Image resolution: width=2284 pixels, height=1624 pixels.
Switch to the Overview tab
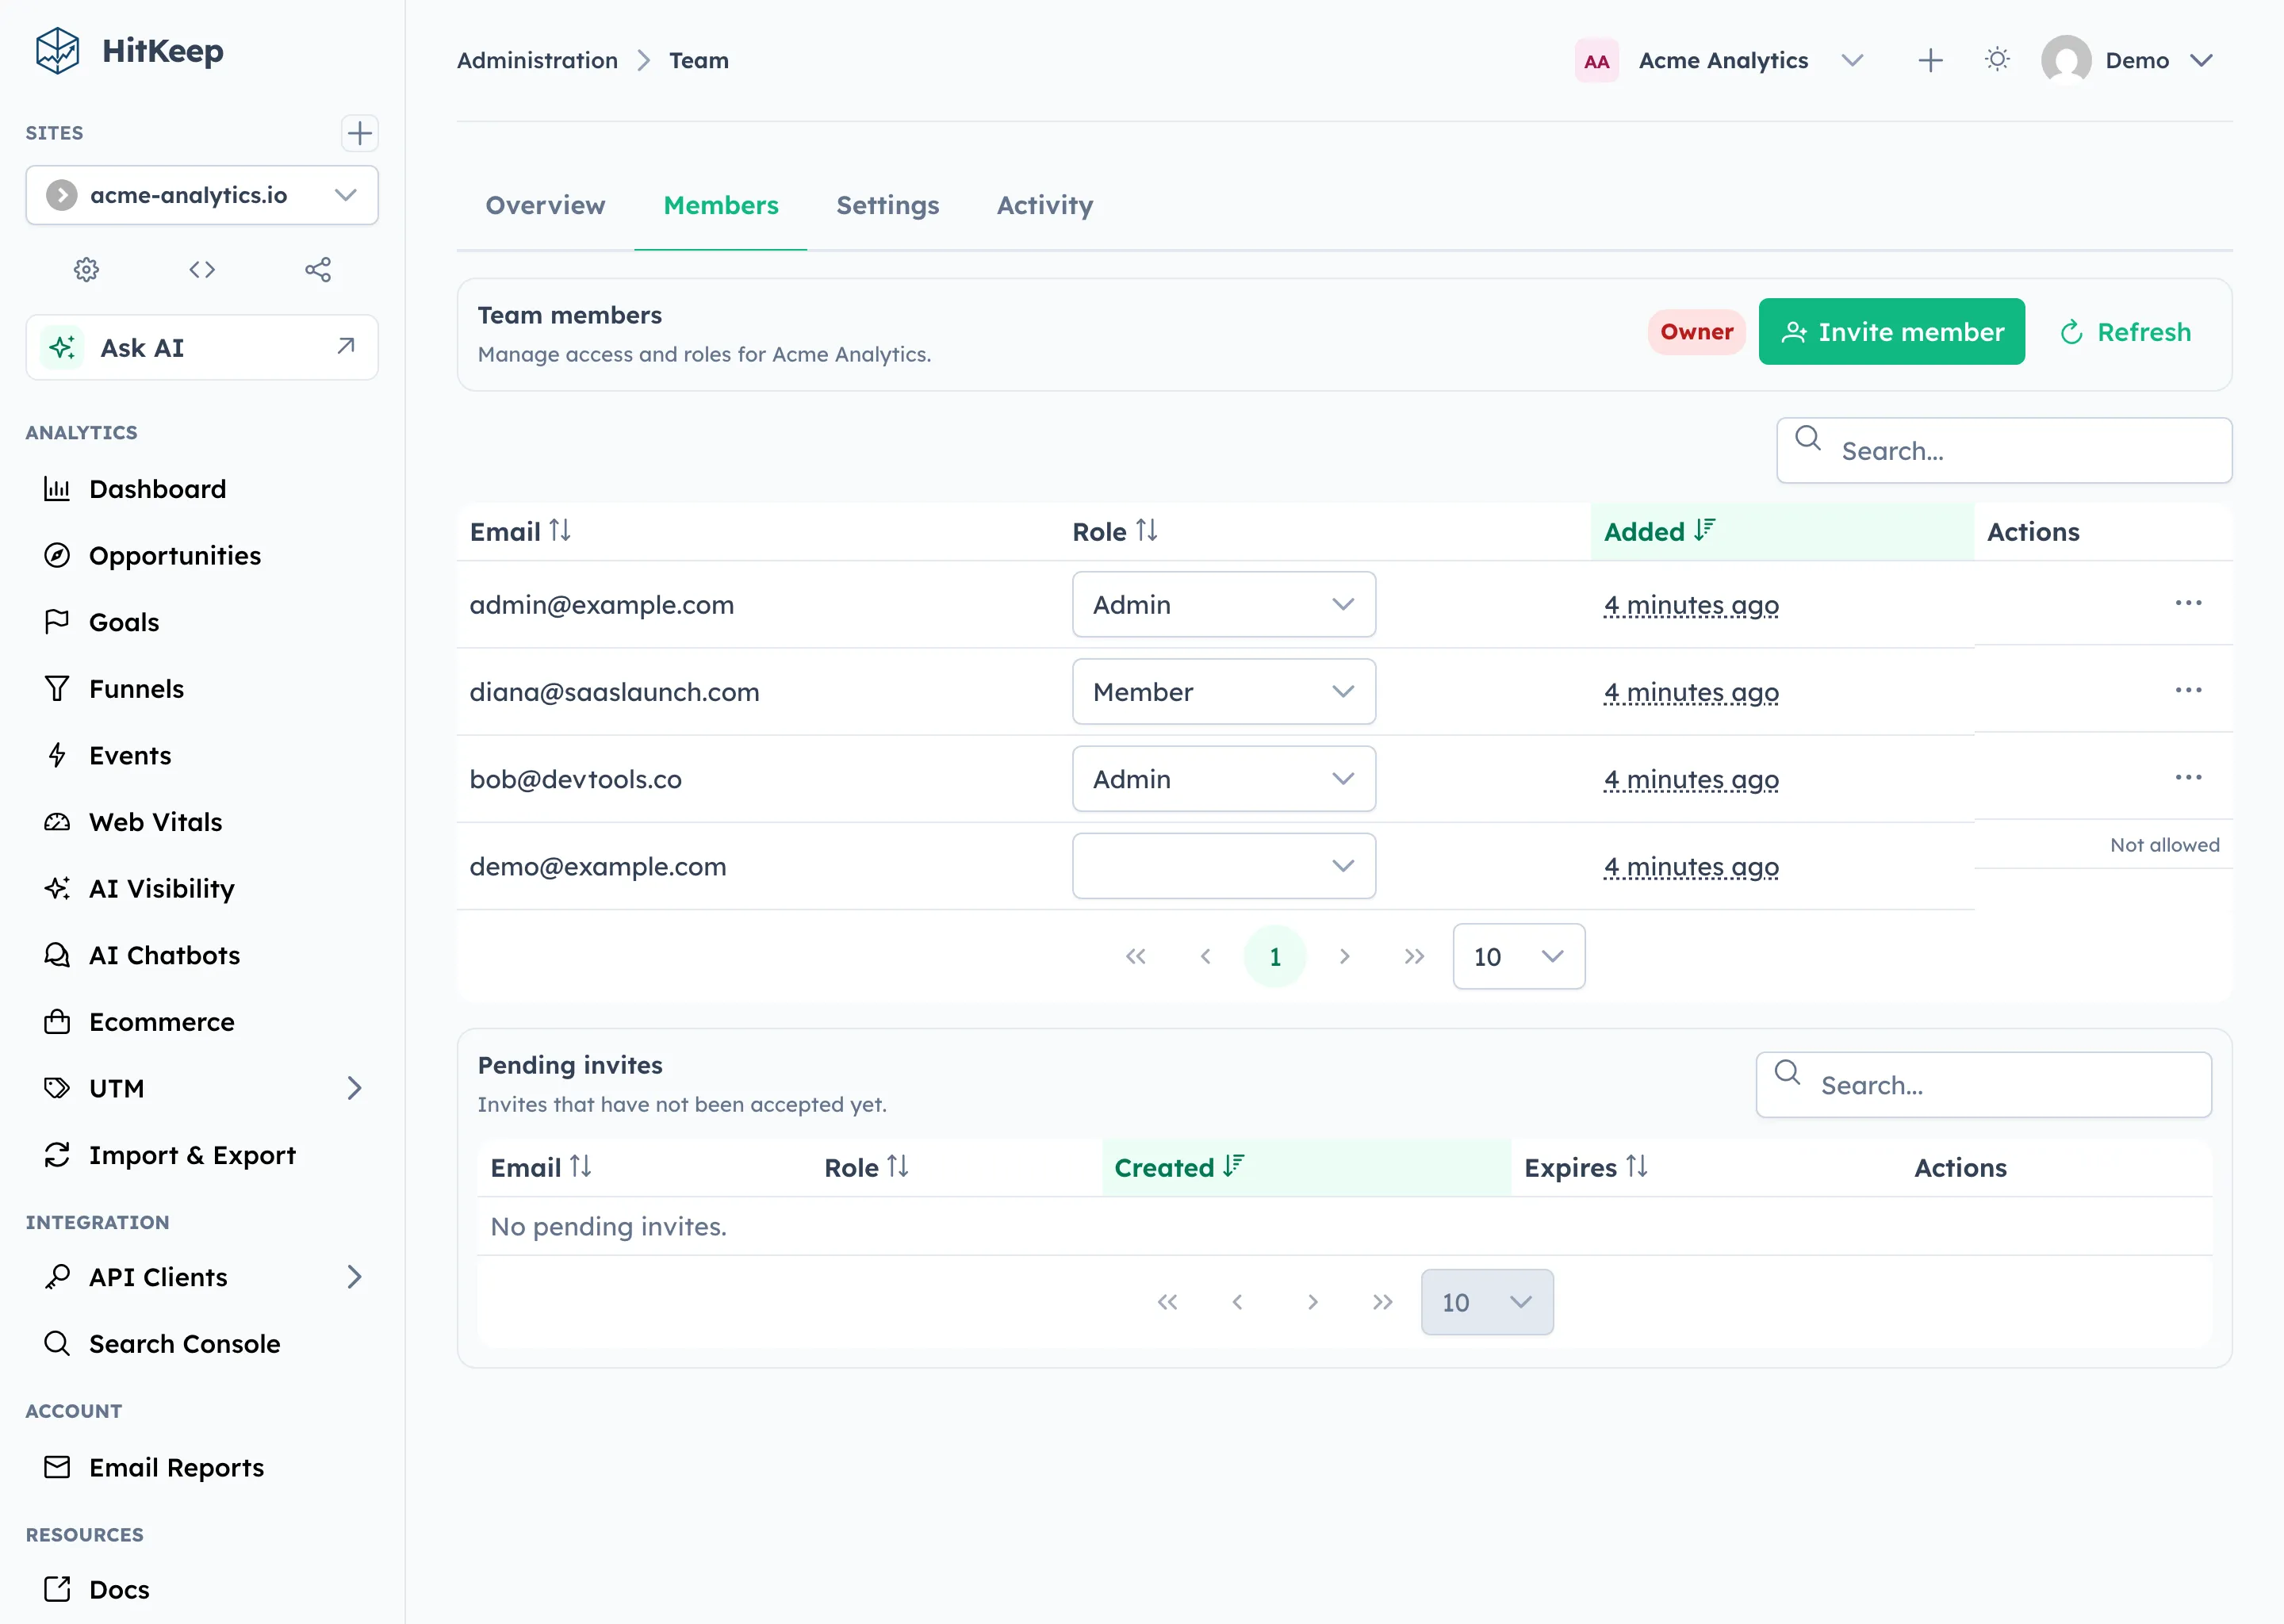point(545,205)
